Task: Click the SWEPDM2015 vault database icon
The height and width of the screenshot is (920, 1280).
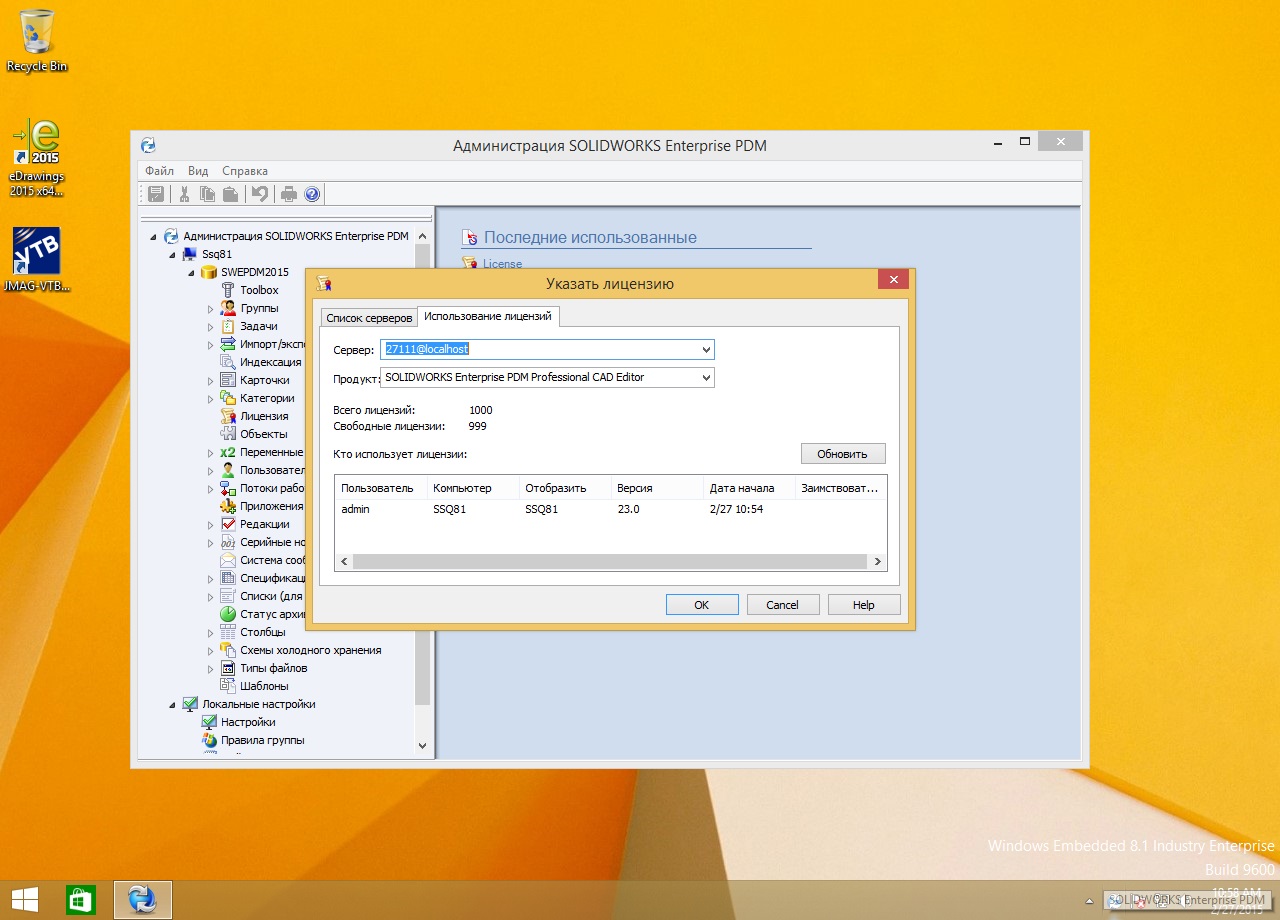Action: (209, 272)
